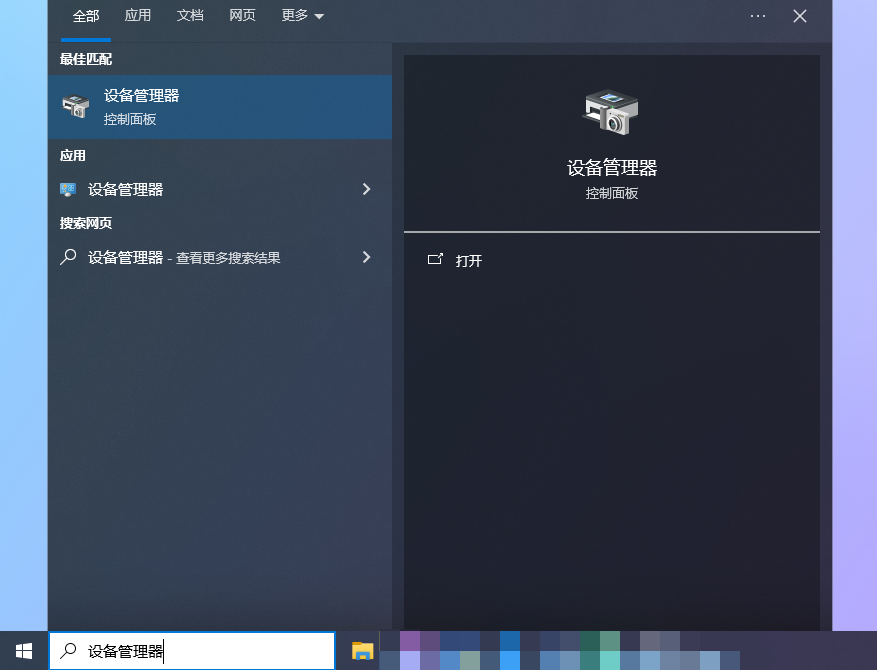The image size is (877, 670).
Task: Click the large Device Manager preview icon
Action: pos(610,112)
